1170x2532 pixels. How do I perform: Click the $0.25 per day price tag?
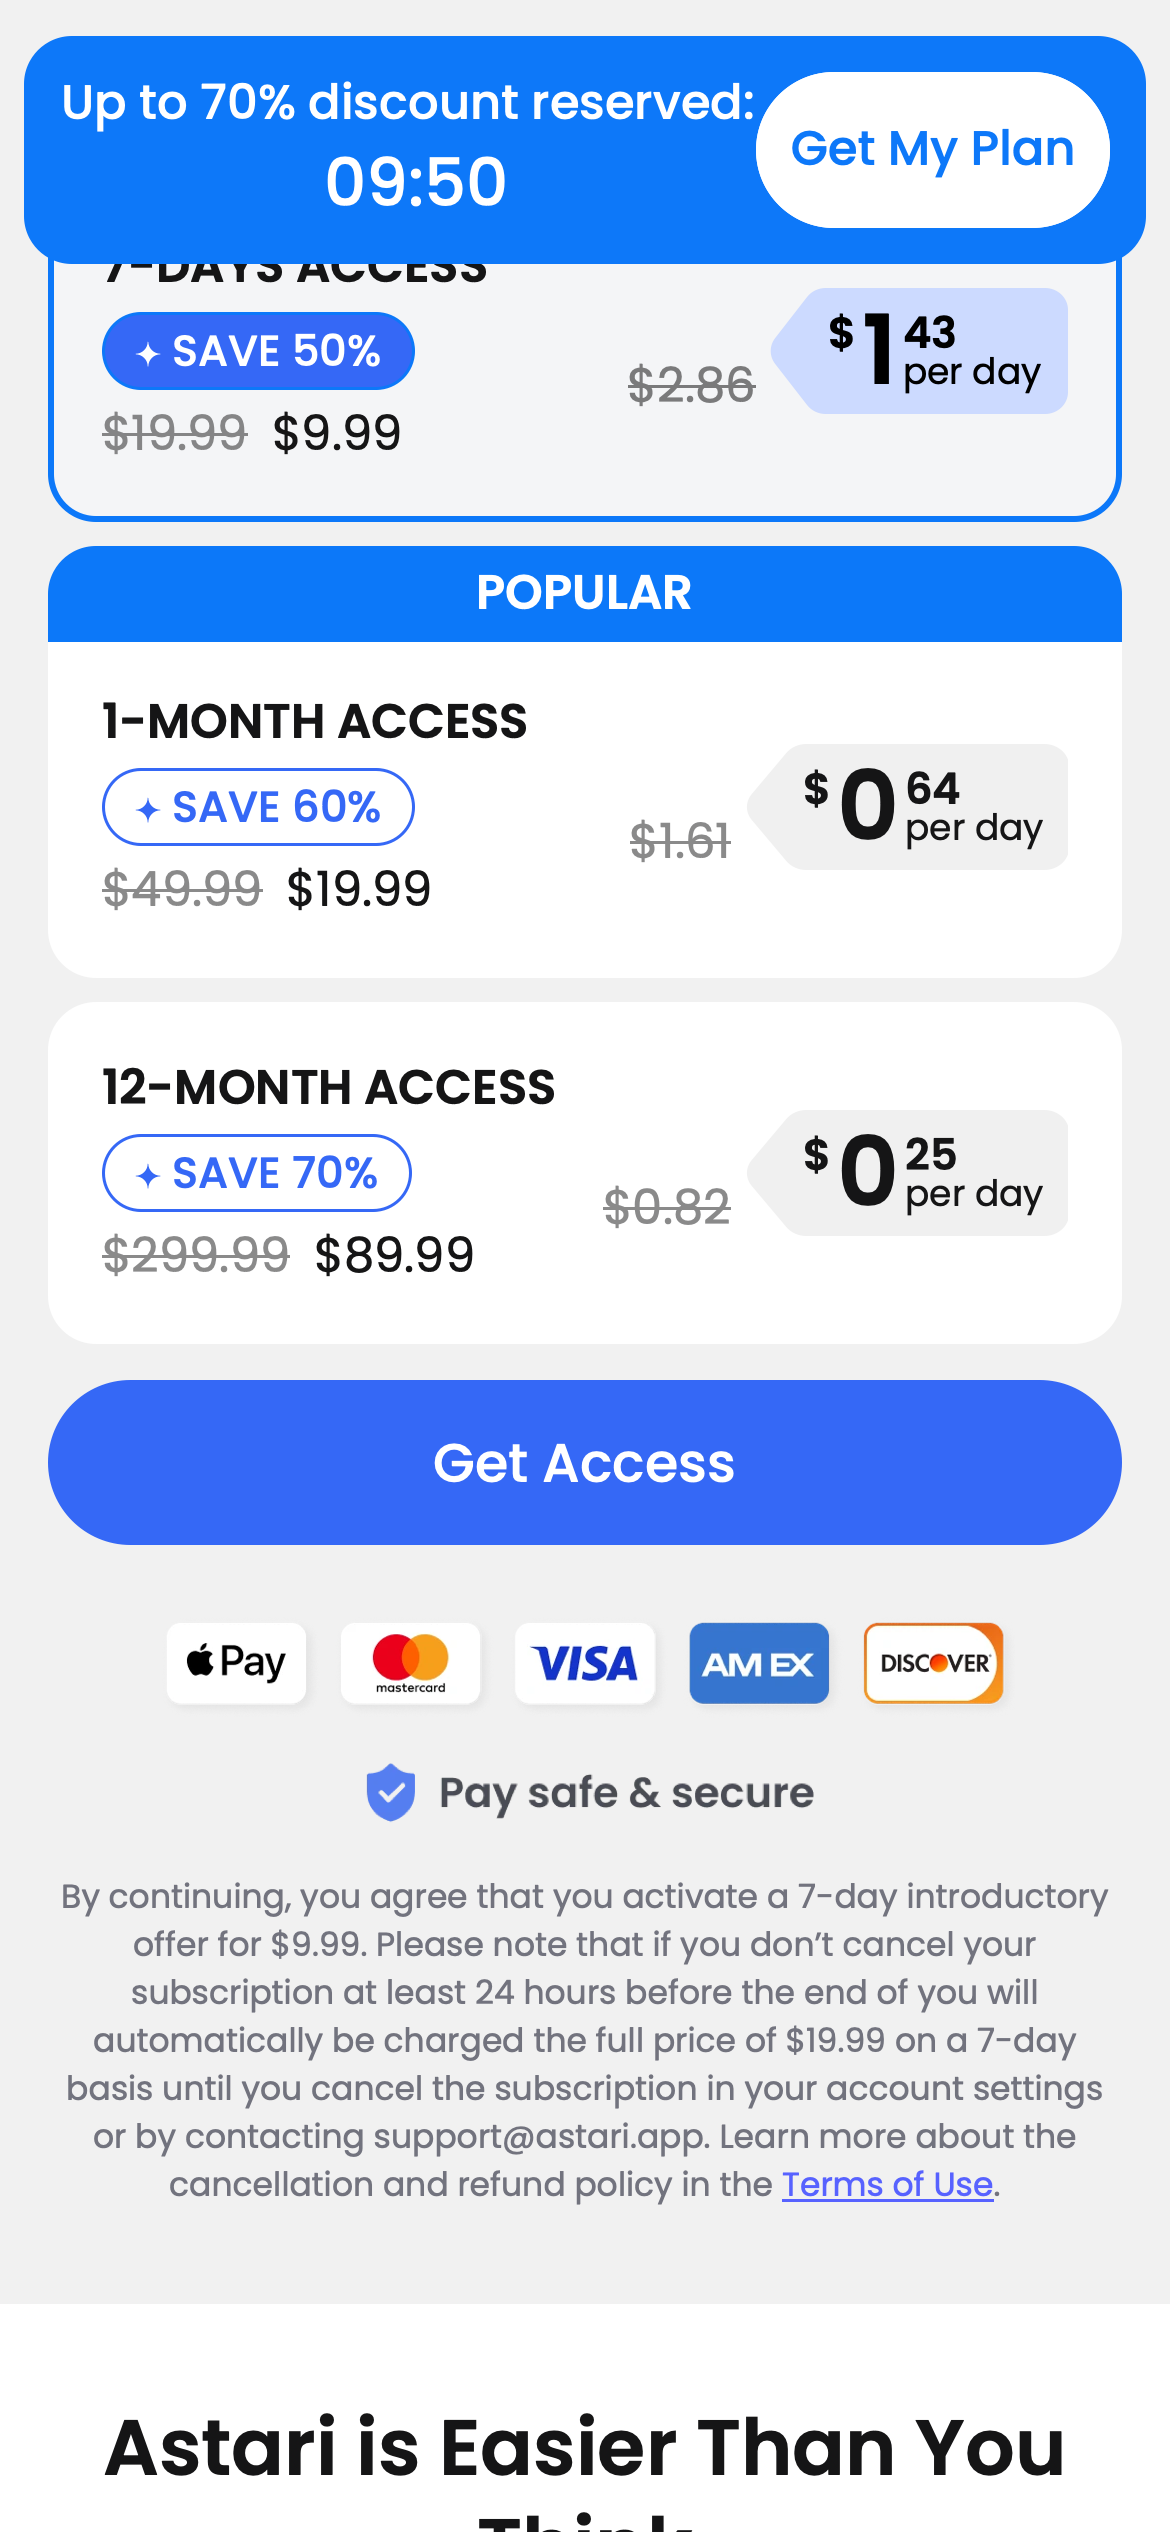click(918, 1173)
